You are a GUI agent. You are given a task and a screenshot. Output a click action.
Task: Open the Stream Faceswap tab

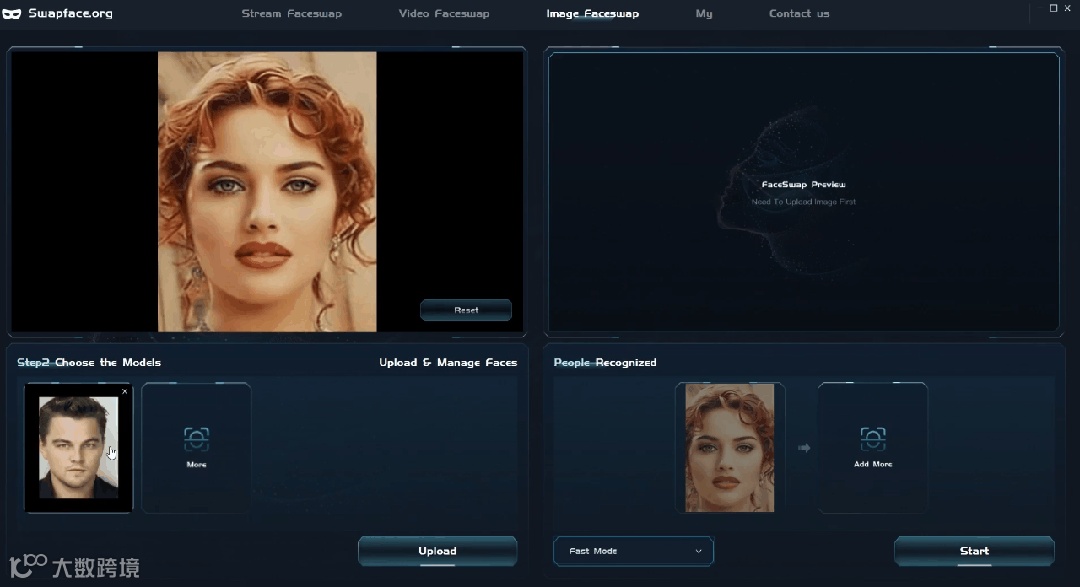(291, 14)
